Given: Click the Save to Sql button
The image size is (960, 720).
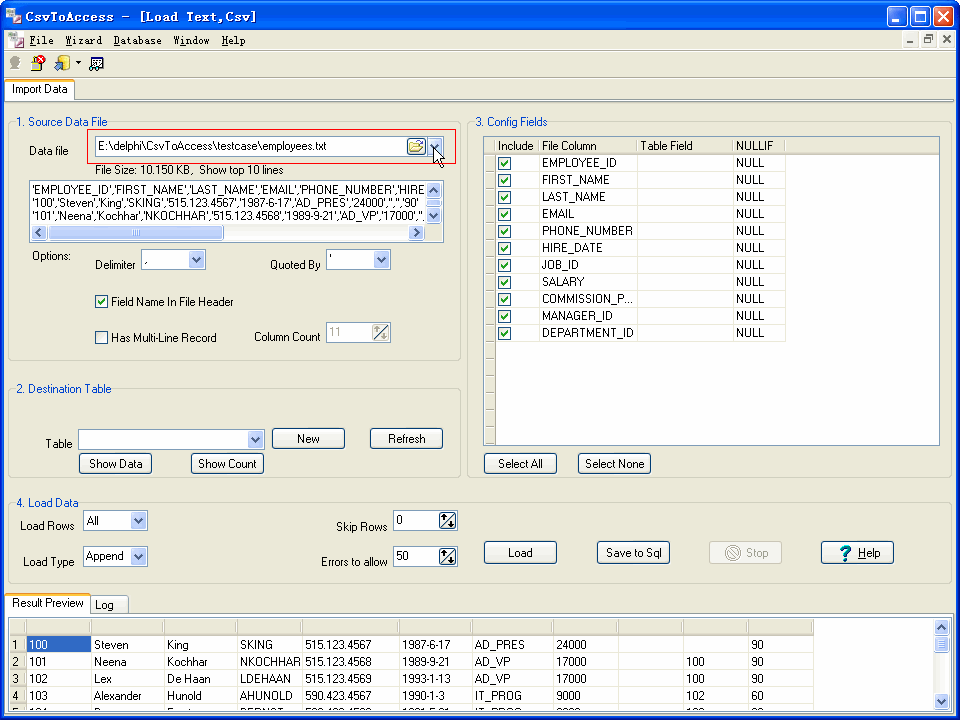Looking at the screenshot, I should pyautogui.click(x=634, y=553).
